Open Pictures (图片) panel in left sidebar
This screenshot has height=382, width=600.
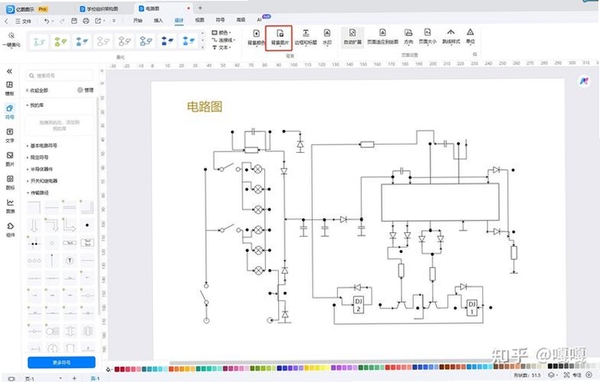click(x=10, y=159)
